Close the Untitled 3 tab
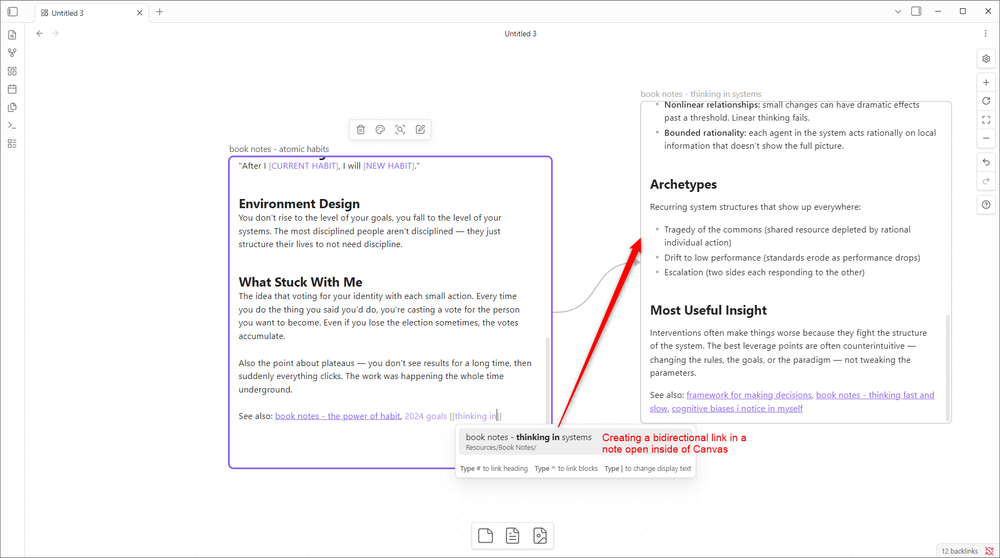The height and width of the screenshot is (558, 1000). click(140, 13)
